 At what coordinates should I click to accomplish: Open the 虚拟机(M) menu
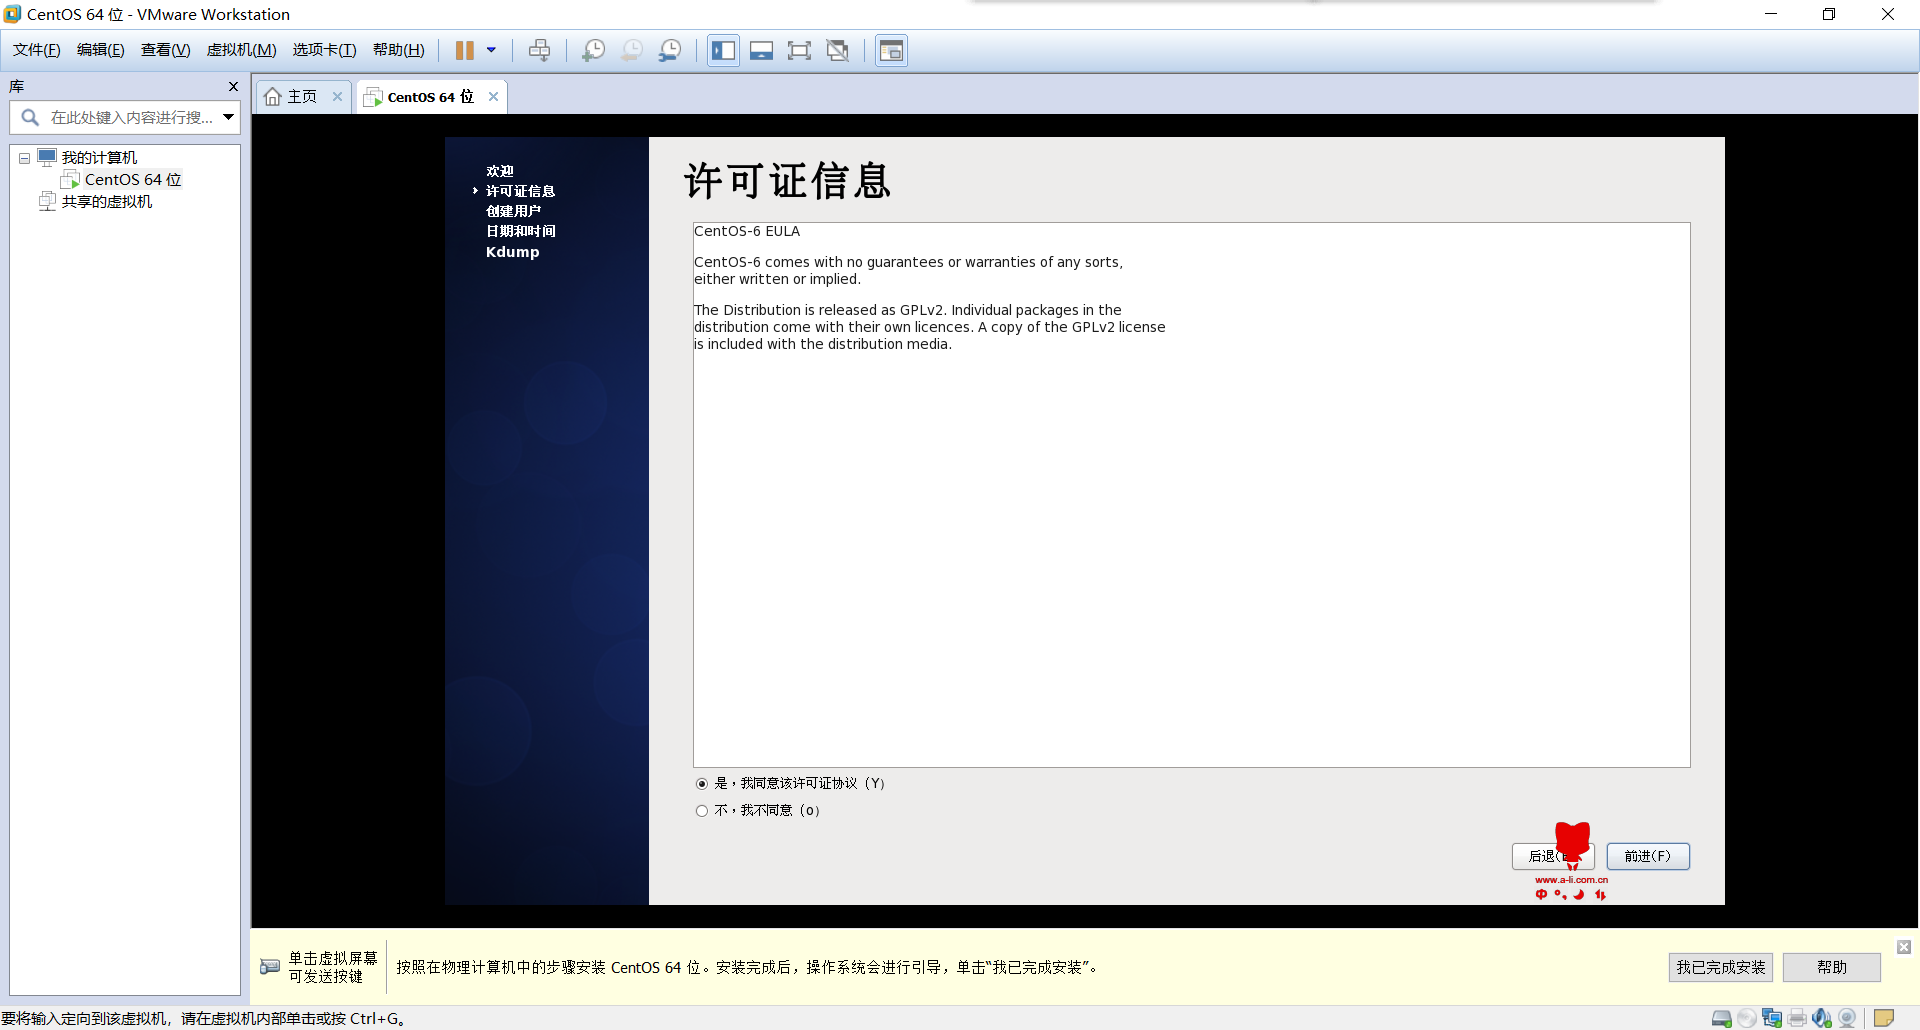pos(241,50)
